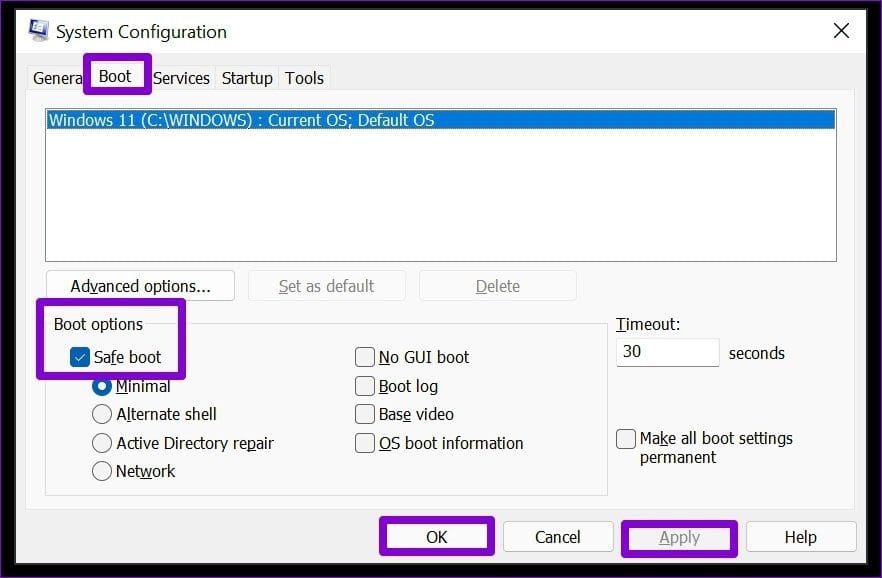This screenshot has height=578, width=882.
Task: Switch to the General tab
Action: [57, 78]
